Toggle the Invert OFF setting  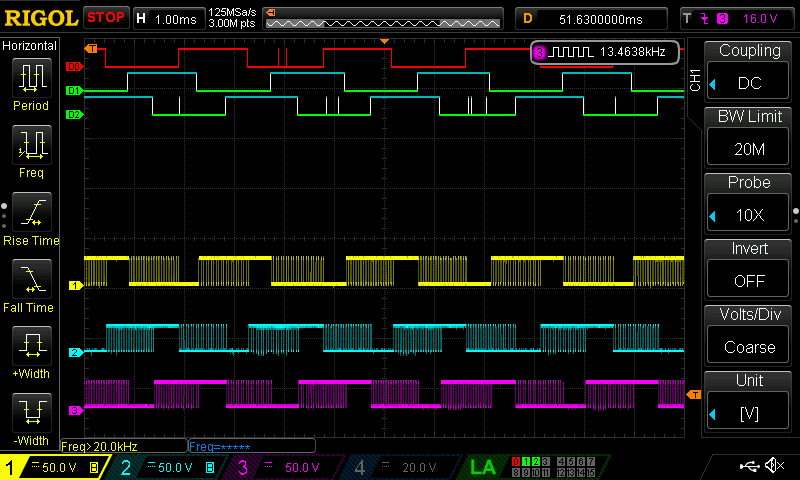click(748, 268)
